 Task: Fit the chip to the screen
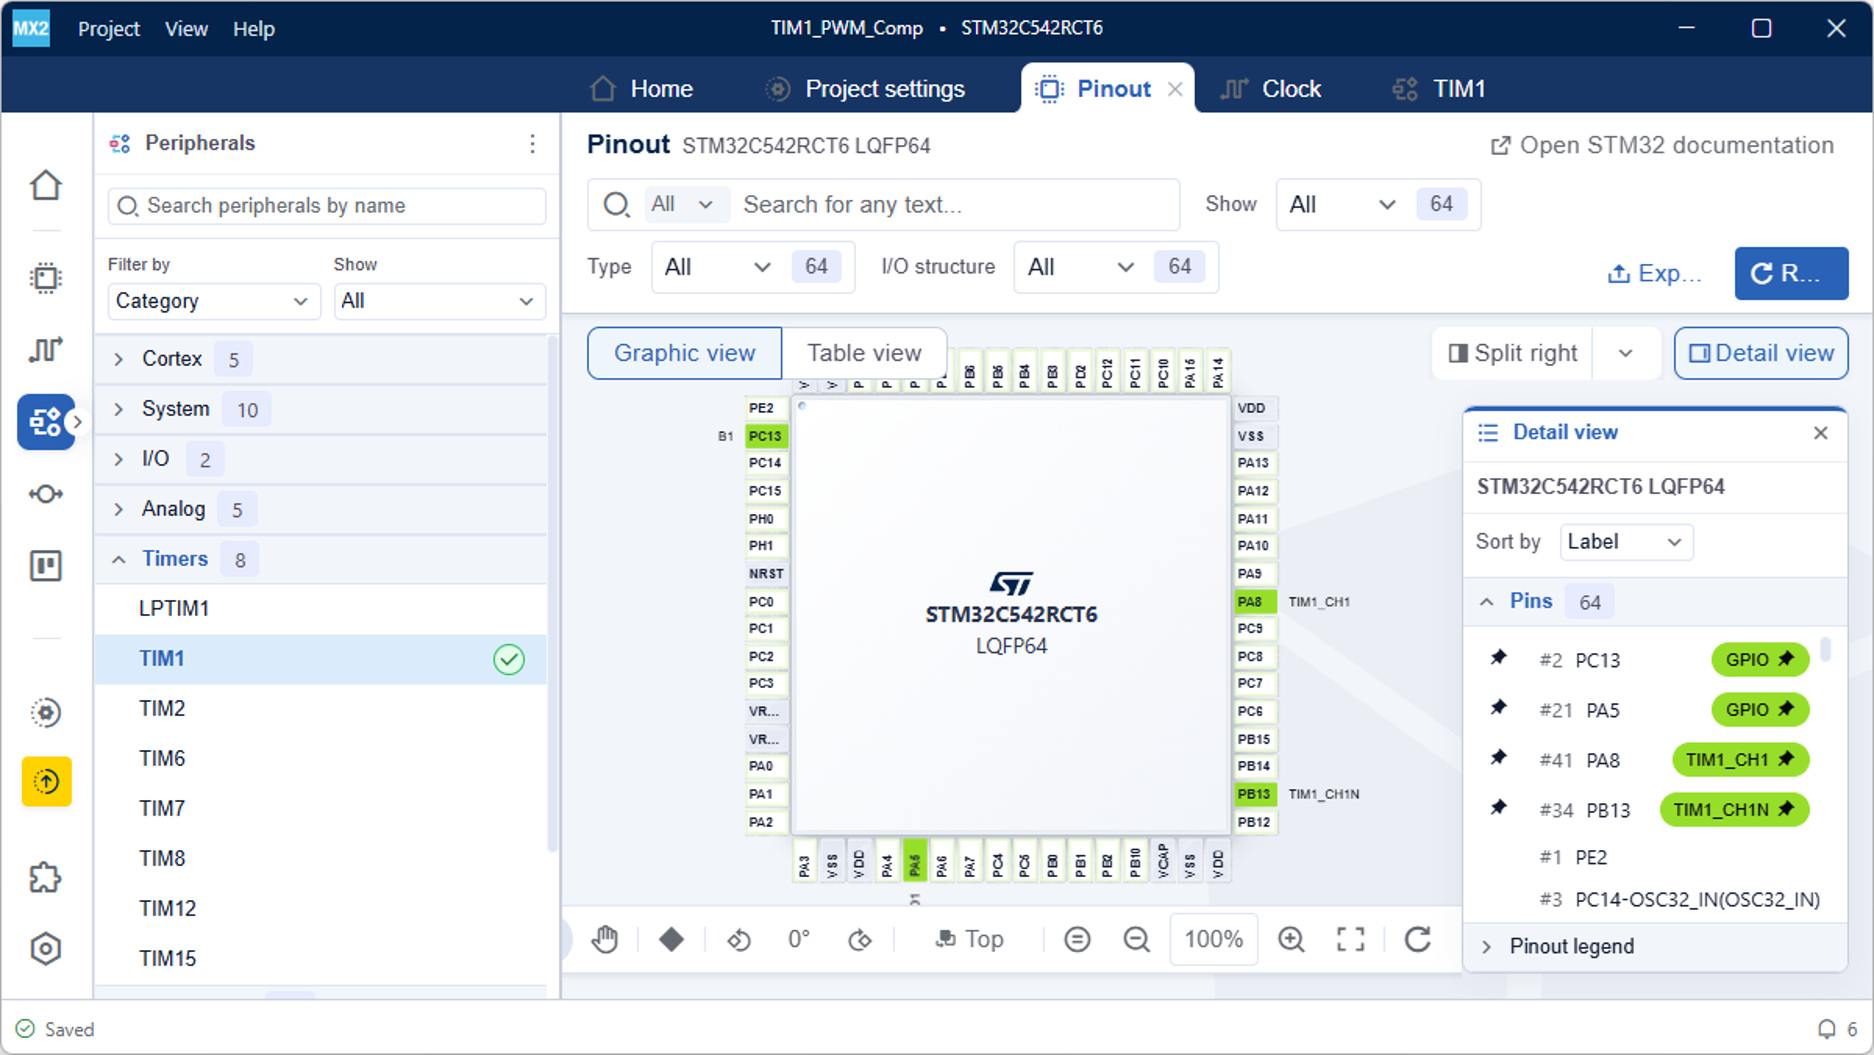pyautogui.click(x=1351, y=939)
